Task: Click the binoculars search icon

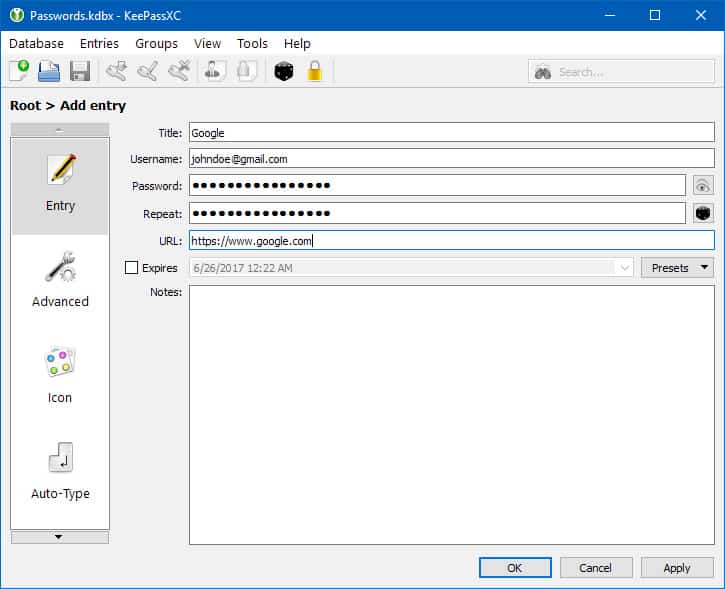Action: 543,72
